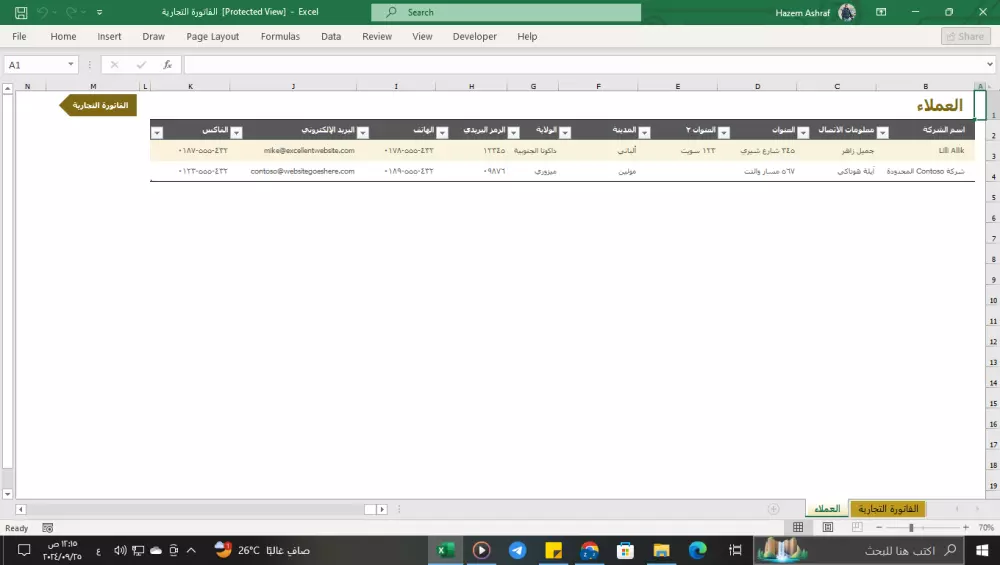The width and height of the screenshot is (1000, 565).
Task: Click the Enter checkmark icon beside the formula bar
Action: 141,64
